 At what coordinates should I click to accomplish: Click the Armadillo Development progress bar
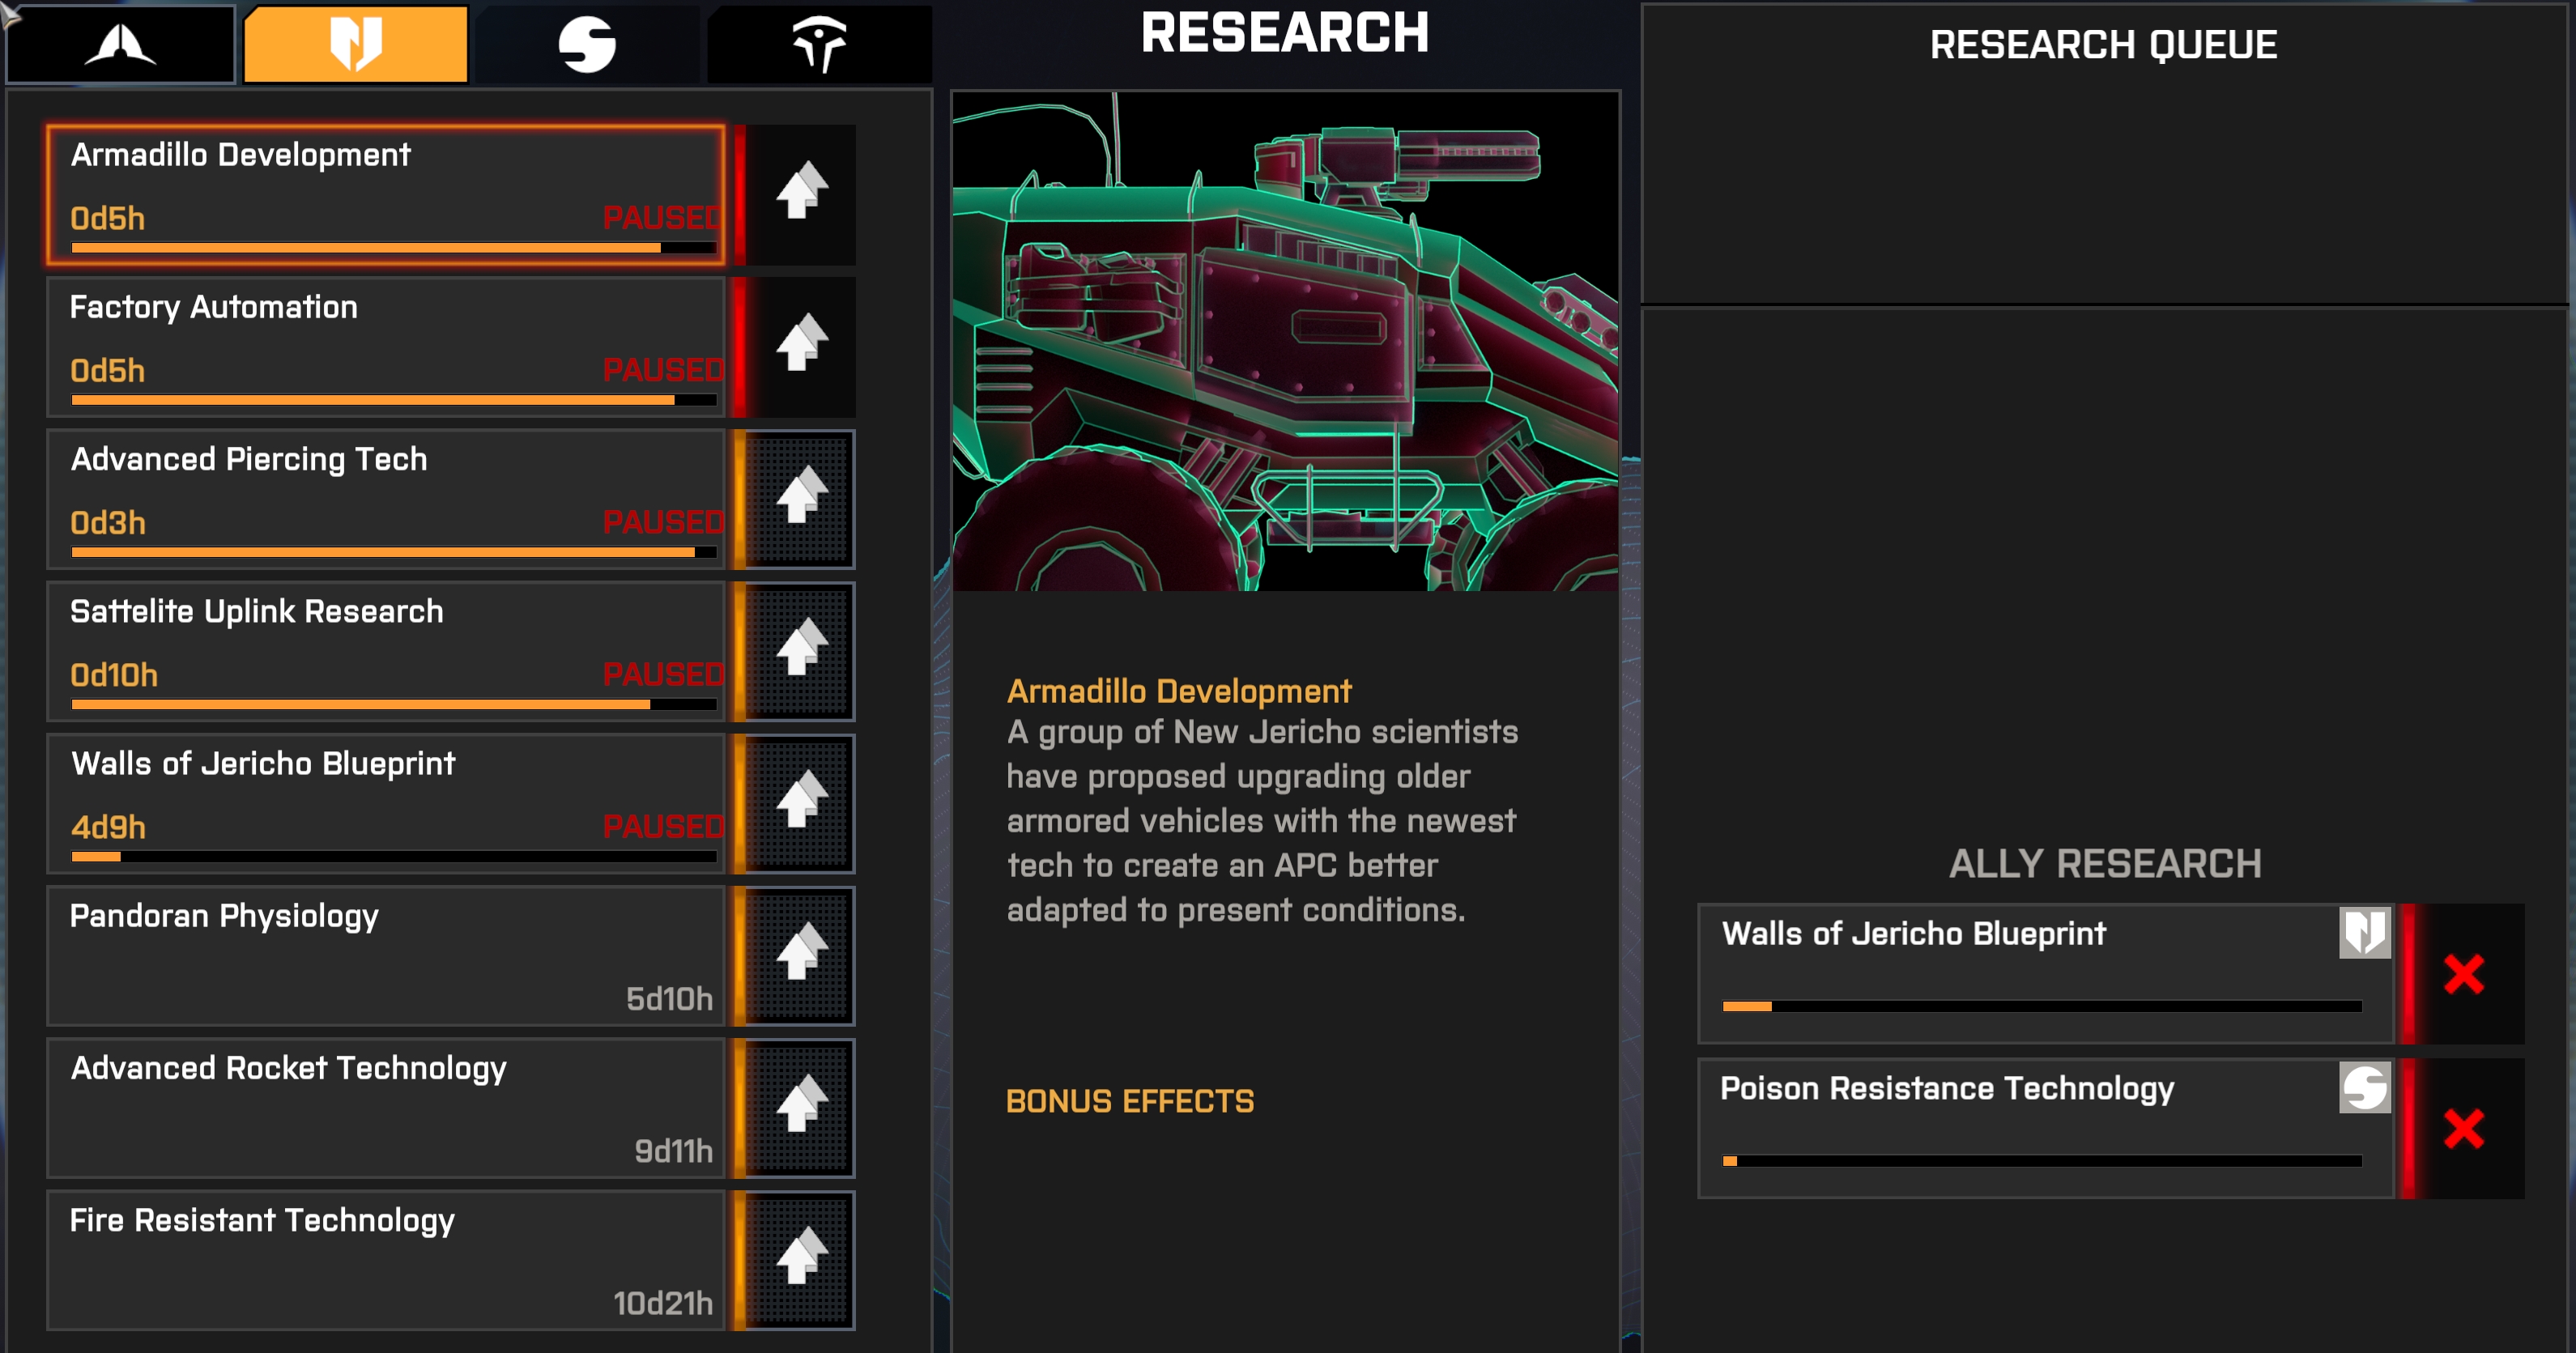click(x=394, y=248)
